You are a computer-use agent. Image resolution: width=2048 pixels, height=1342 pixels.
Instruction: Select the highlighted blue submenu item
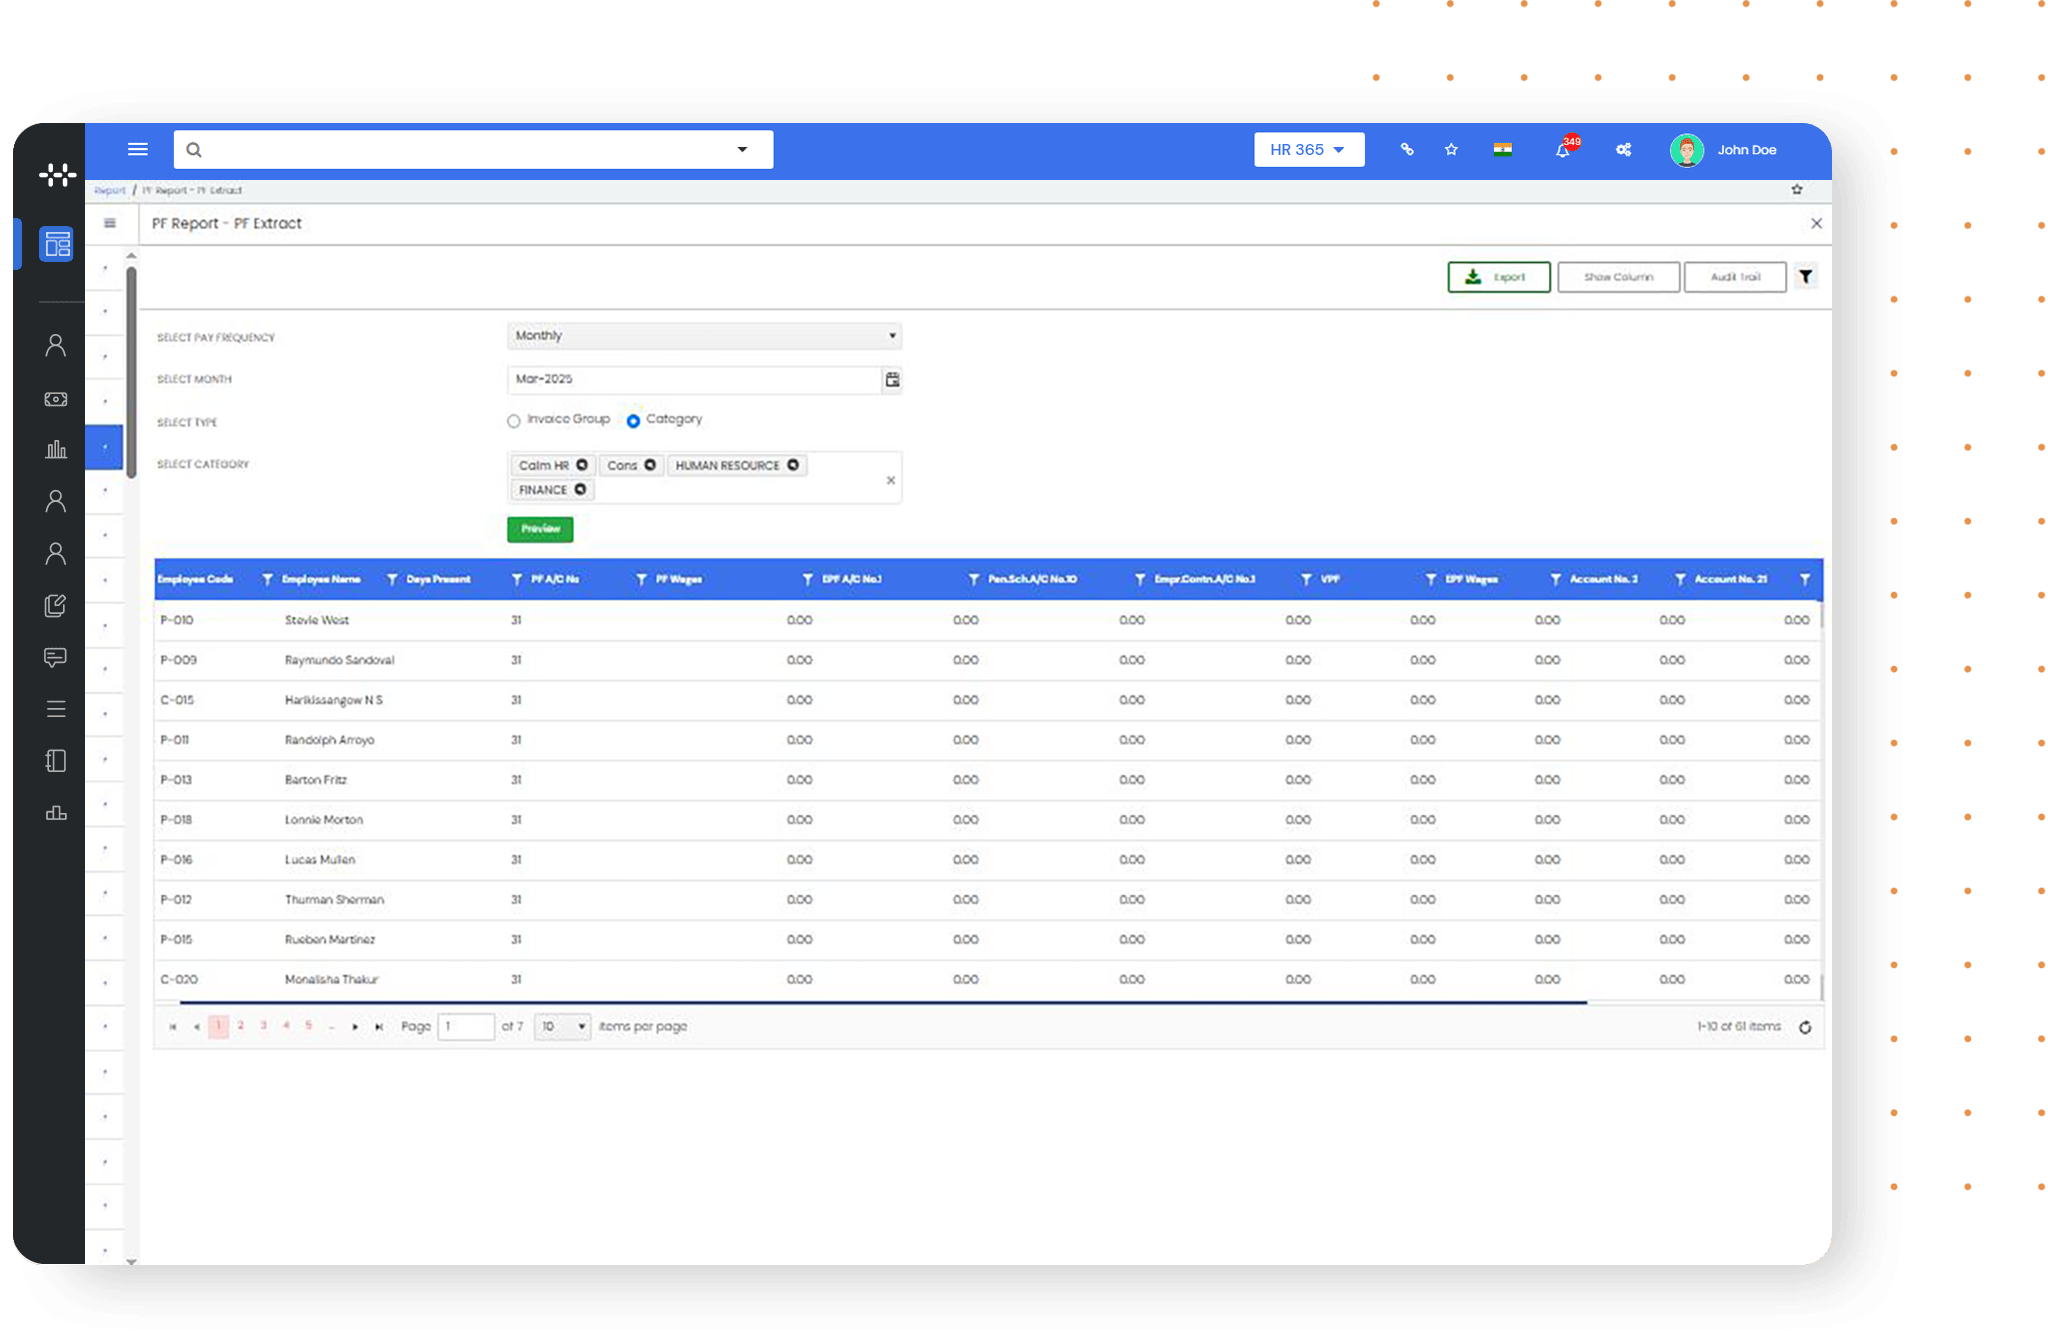tap(104, 447)
